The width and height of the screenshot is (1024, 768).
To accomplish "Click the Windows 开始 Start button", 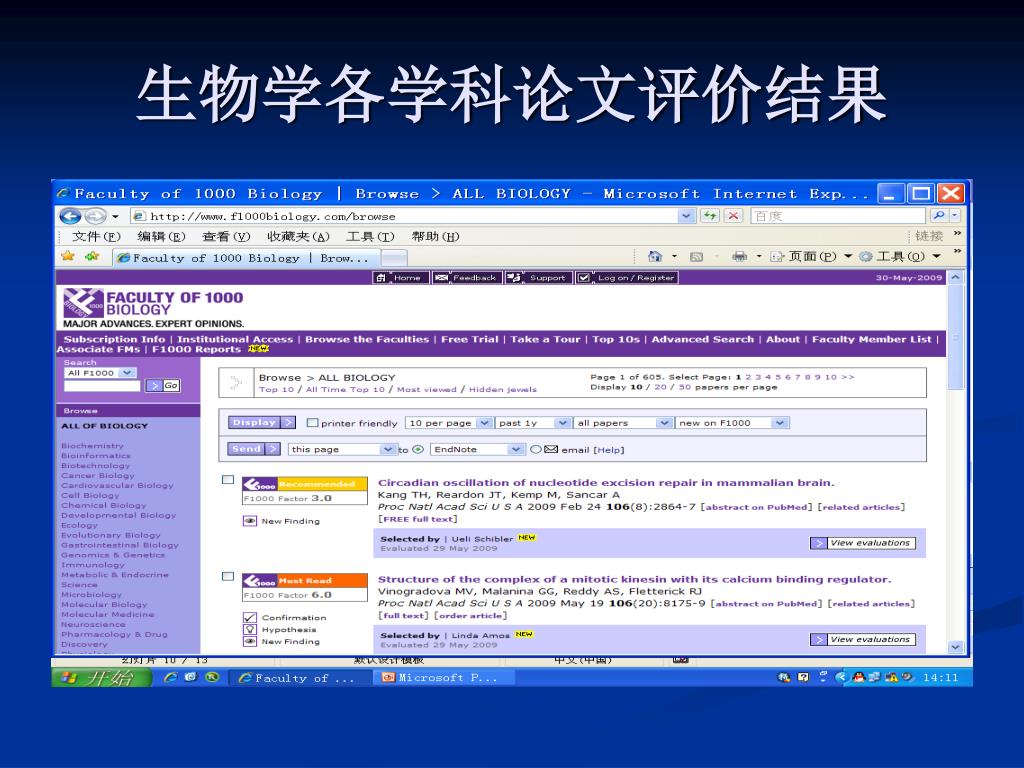I will tap(102, 678).
